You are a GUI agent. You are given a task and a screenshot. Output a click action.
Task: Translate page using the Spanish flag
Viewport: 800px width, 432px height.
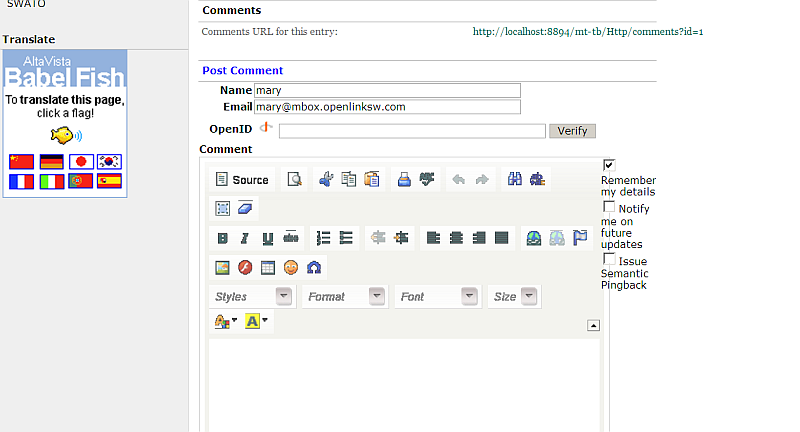110,181
